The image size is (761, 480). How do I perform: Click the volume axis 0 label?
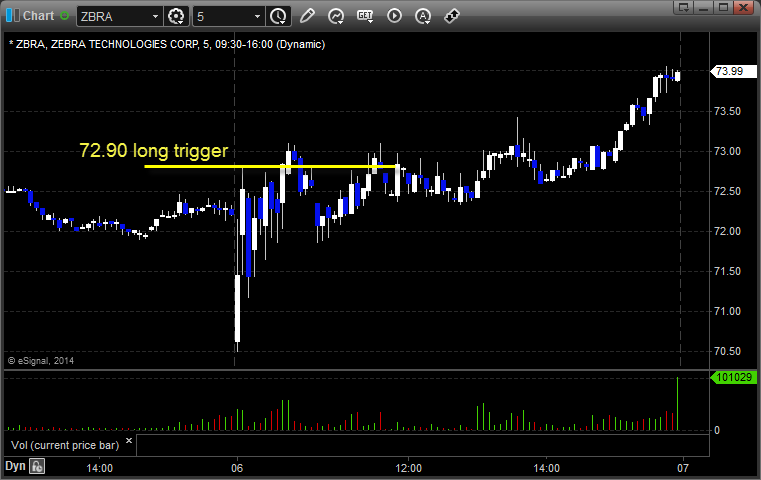click(717, 430)
